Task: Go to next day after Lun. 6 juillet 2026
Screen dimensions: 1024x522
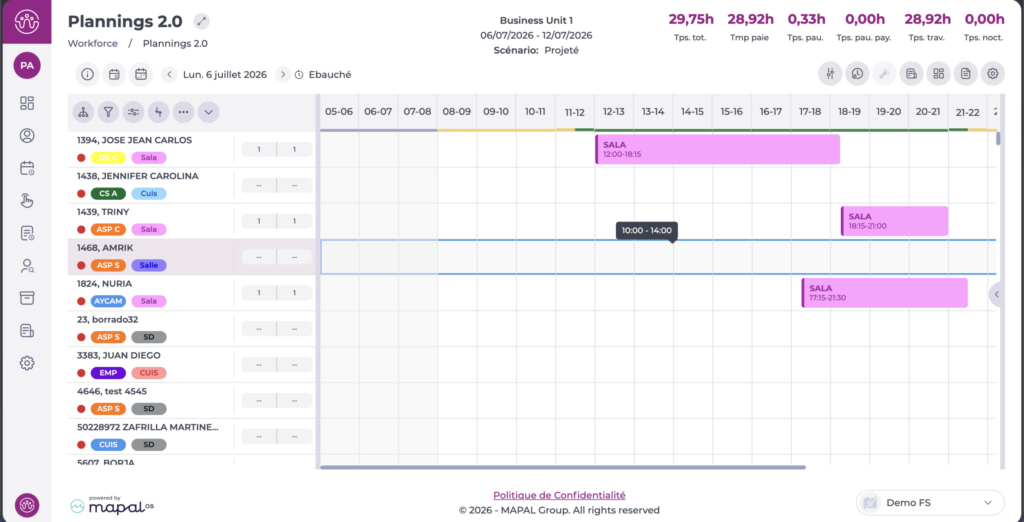Action: [282, 74]
